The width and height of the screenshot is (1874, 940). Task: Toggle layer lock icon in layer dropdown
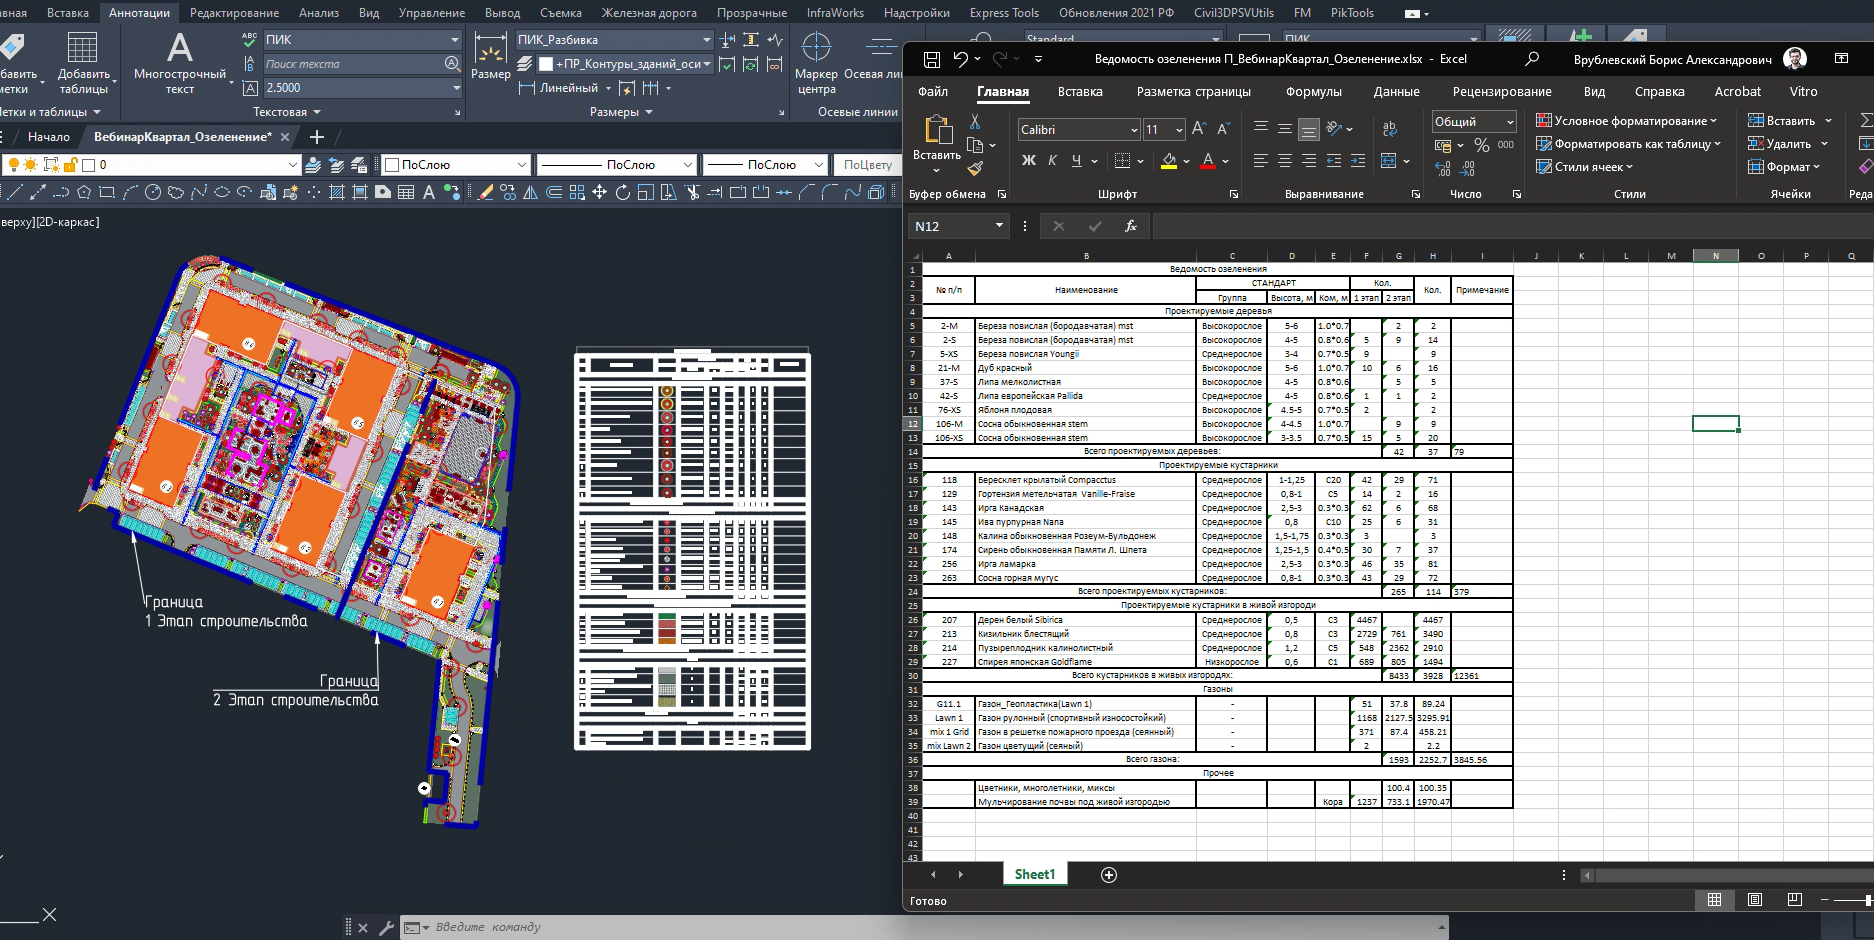70,165
